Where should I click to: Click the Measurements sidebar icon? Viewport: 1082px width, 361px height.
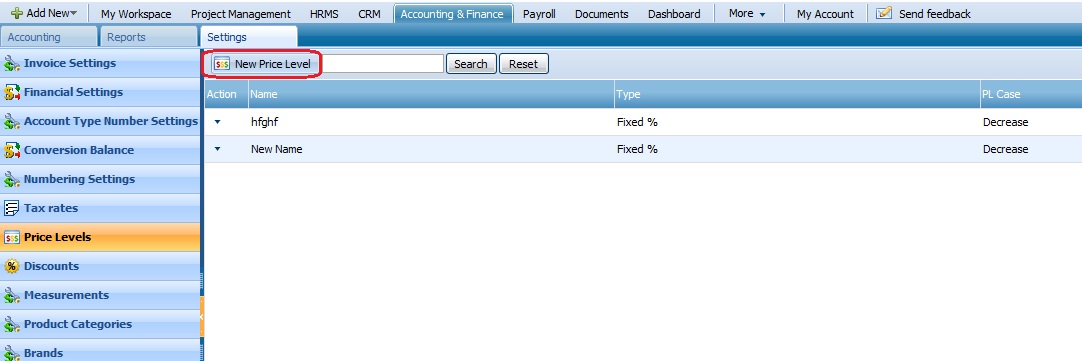point(12,295)
